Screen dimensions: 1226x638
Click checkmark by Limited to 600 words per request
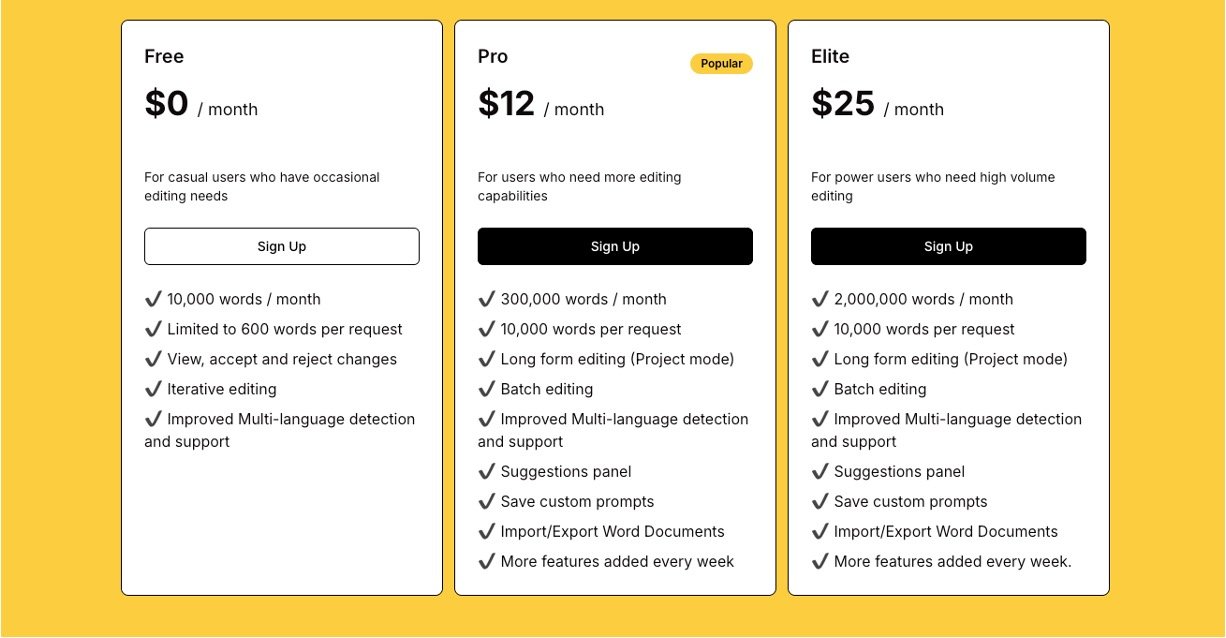coord(153,329)
